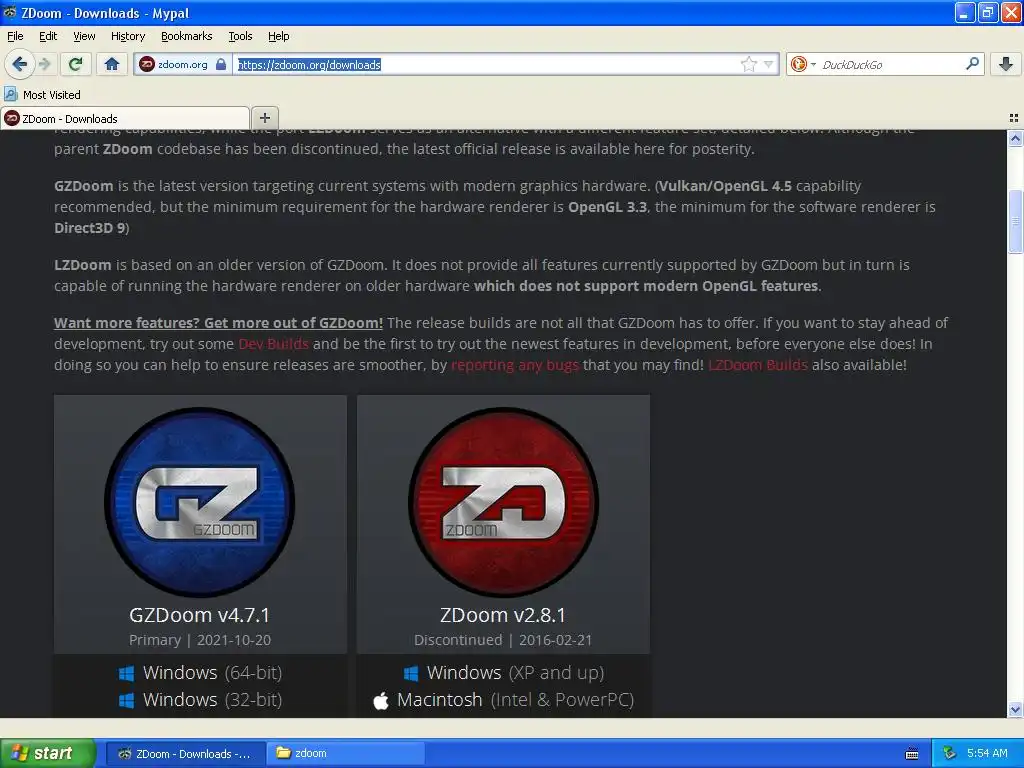Open the DuckDuckGo search engine selector
1024x768 pixels.
click(x=803, y=64)
